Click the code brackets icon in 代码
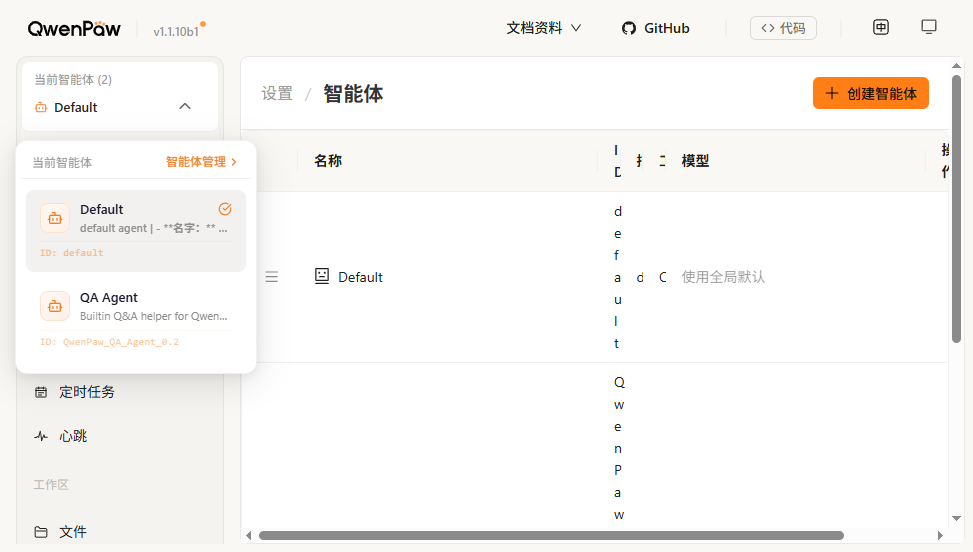Screen dimensions: 973x552 coord(768,28)
